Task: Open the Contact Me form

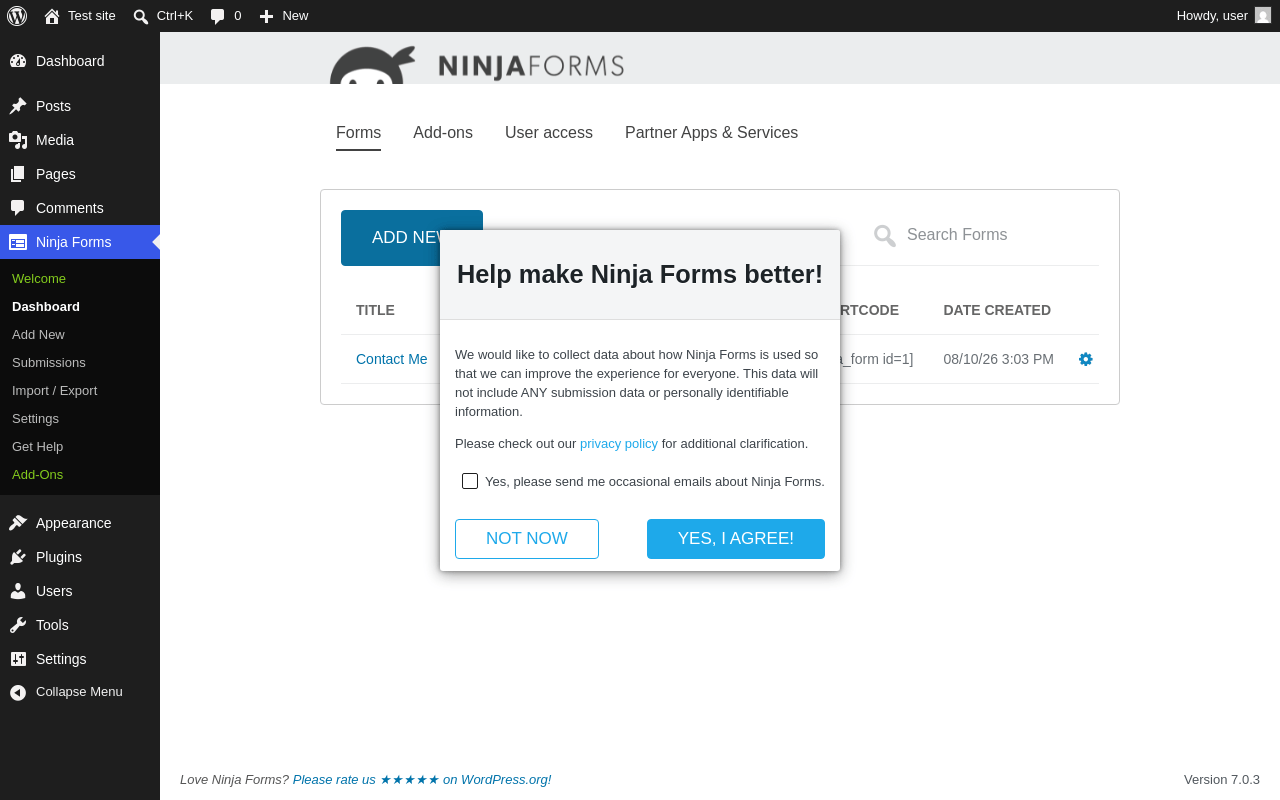Action: (392, 359)
